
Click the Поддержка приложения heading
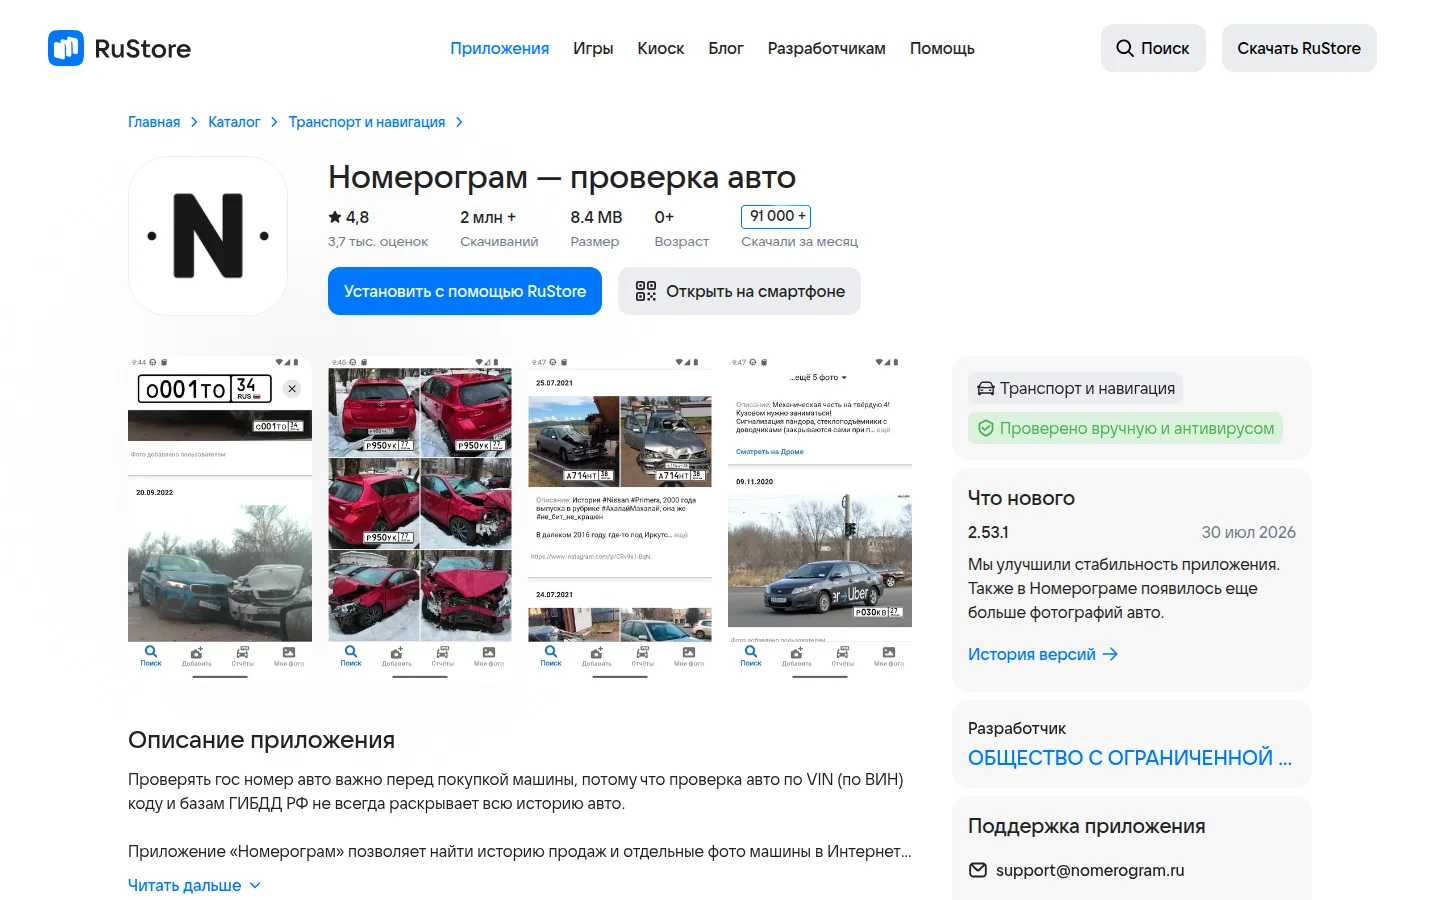coord(1086,826)
